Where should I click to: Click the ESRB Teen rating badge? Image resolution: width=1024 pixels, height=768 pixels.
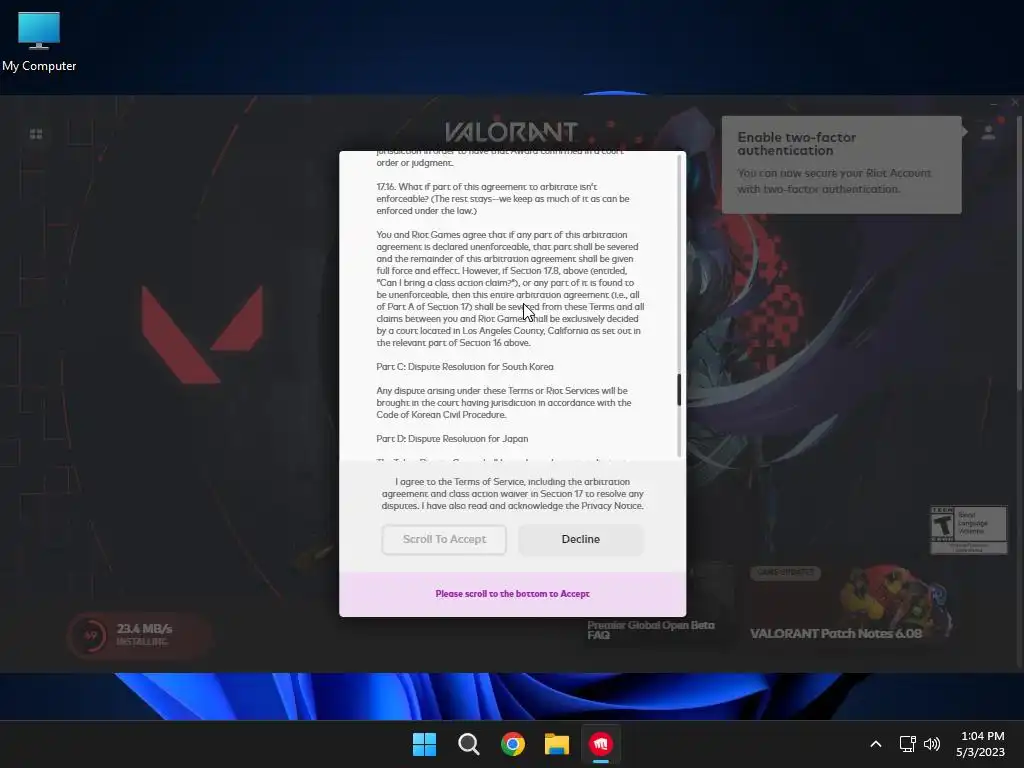click(x=968, y=530)
